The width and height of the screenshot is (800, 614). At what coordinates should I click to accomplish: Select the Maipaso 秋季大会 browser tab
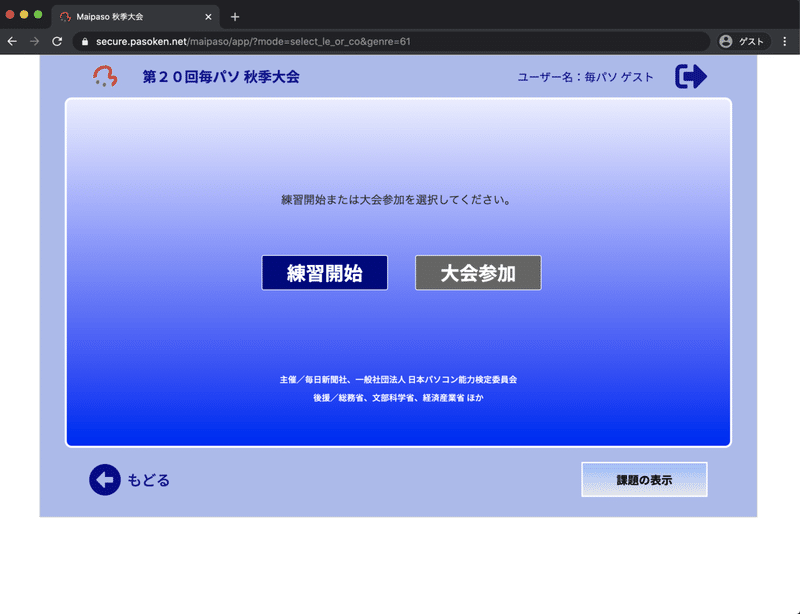tap(135, 17)
